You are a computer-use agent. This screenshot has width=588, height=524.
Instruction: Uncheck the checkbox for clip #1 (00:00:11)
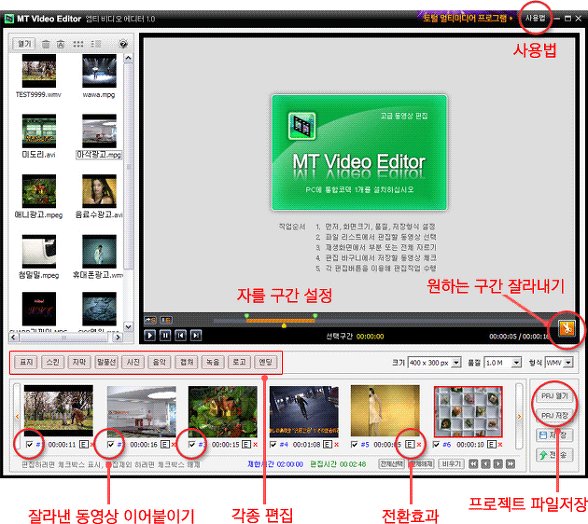point(29,445)
